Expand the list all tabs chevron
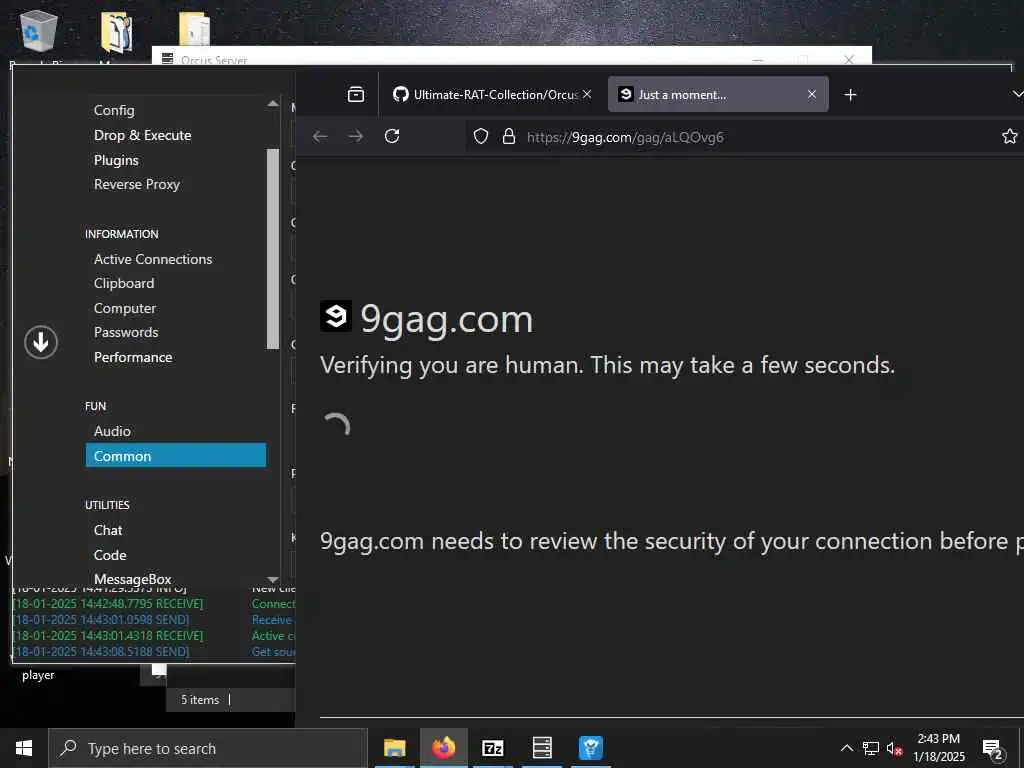The width and height of the screenshot is (1024, 768). point(1017,95)
